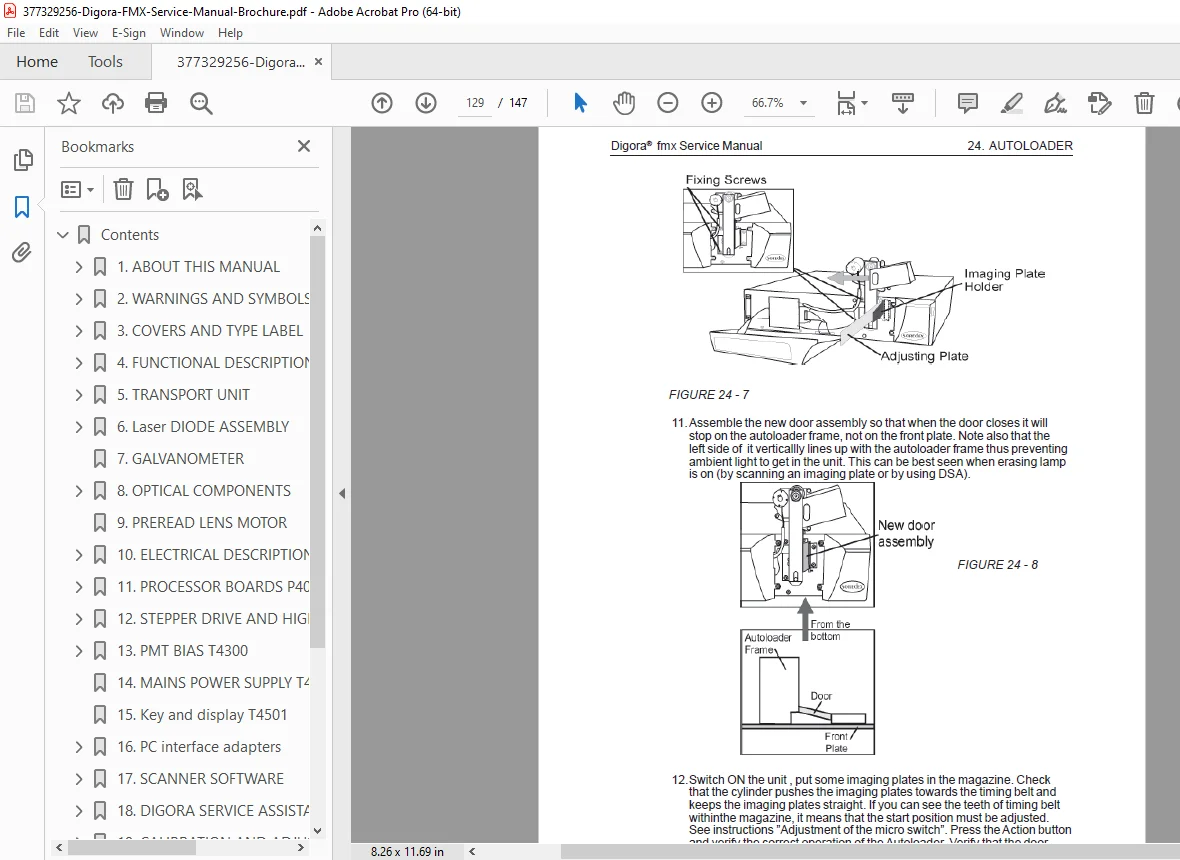Close the 377329256-Digora document tab
The image size is (1180, 860).
tap(318, 62)
